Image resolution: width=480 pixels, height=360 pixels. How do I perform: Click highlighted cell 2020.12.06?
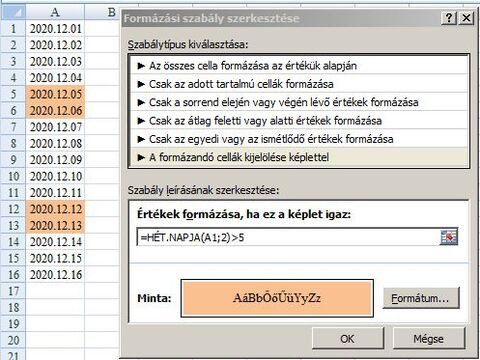click(x=55, y=111)
